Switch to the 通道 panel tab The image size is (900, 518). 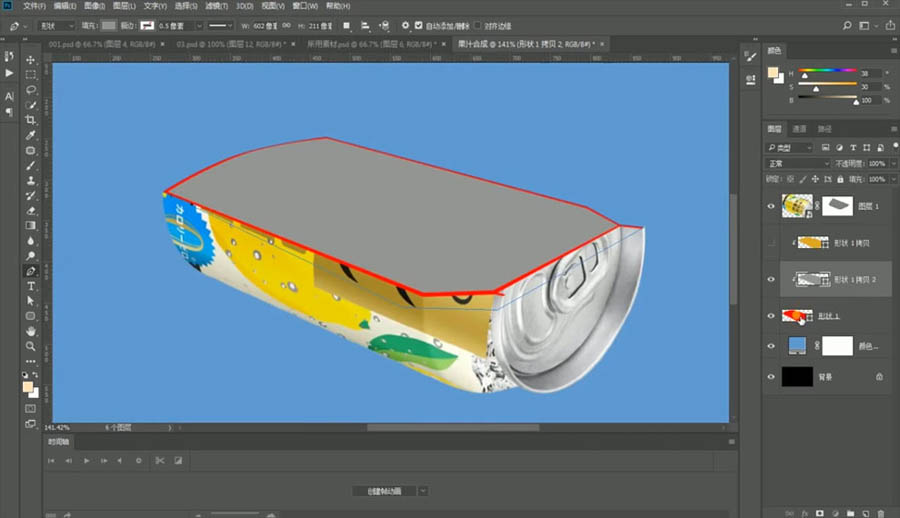point(799,129)
